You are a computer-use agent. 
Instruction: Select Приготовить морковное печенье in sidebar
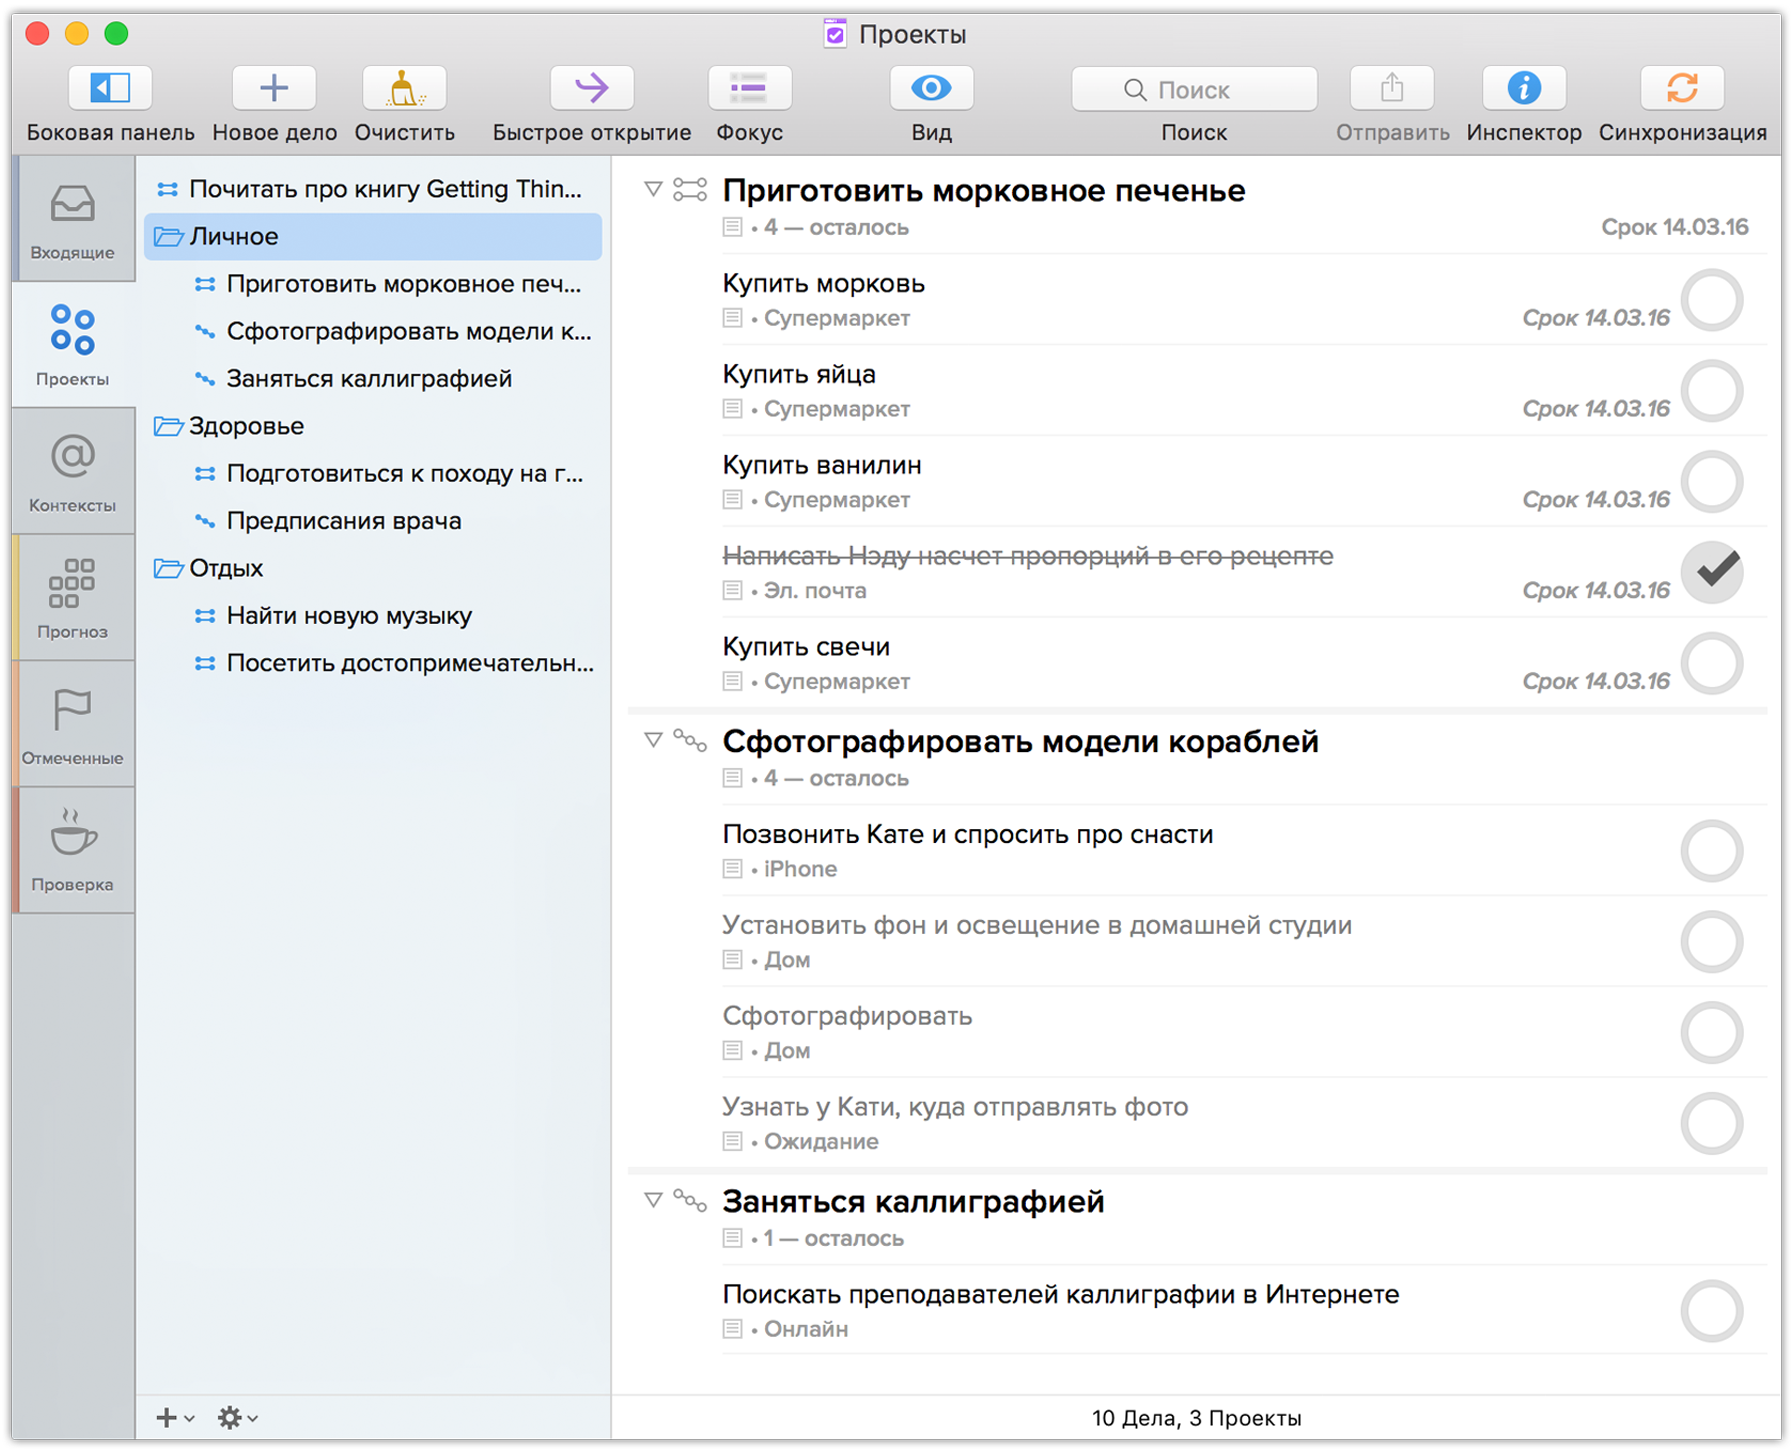pos(373,284)
